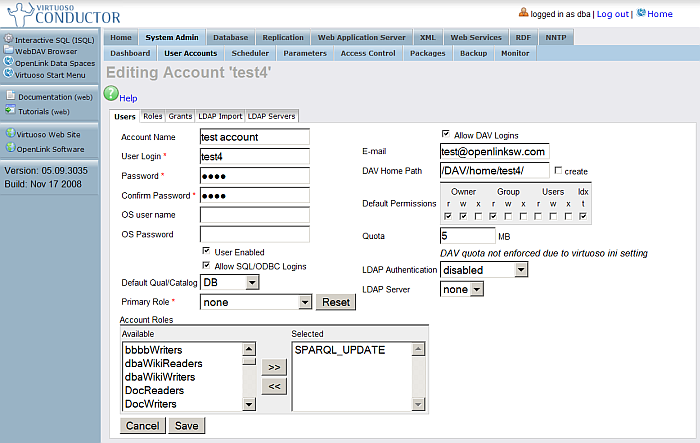Viewport: 700px width, 443px height.
Task: Check the create DAV home path box
Action: 558,170
